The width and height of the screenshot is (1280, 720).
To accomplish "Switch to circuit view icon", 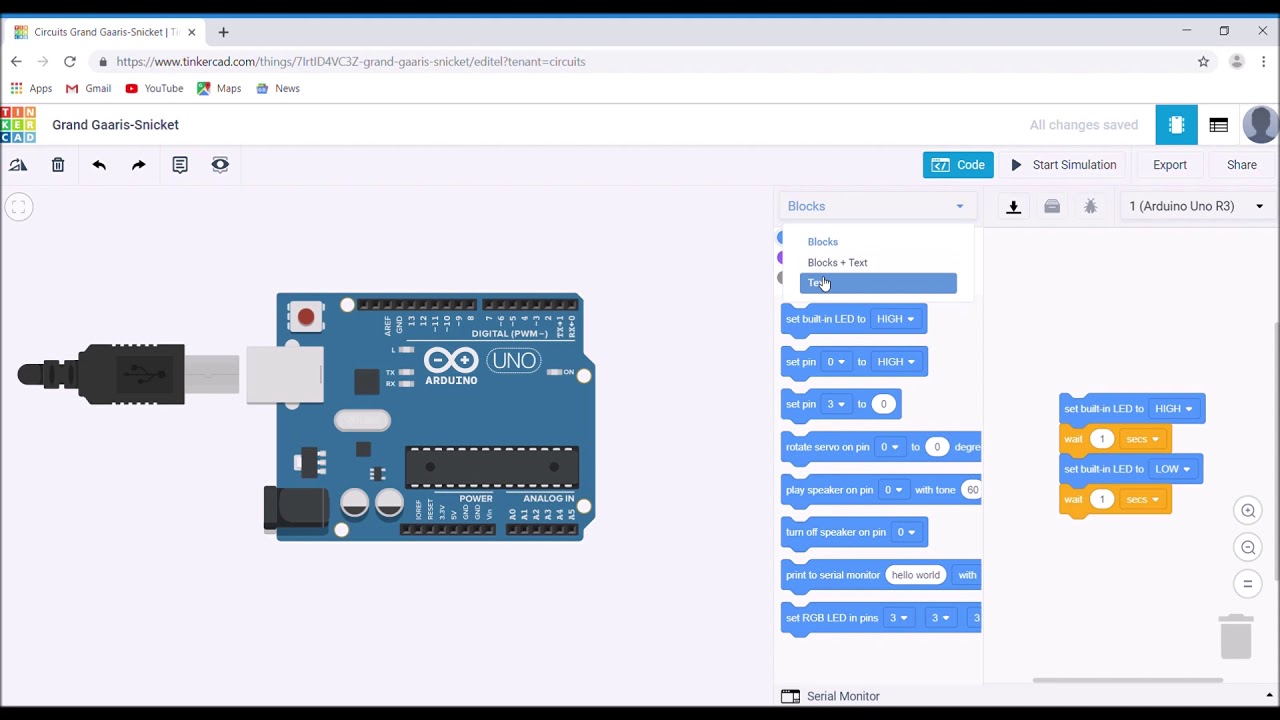I will coord(1176,125).
